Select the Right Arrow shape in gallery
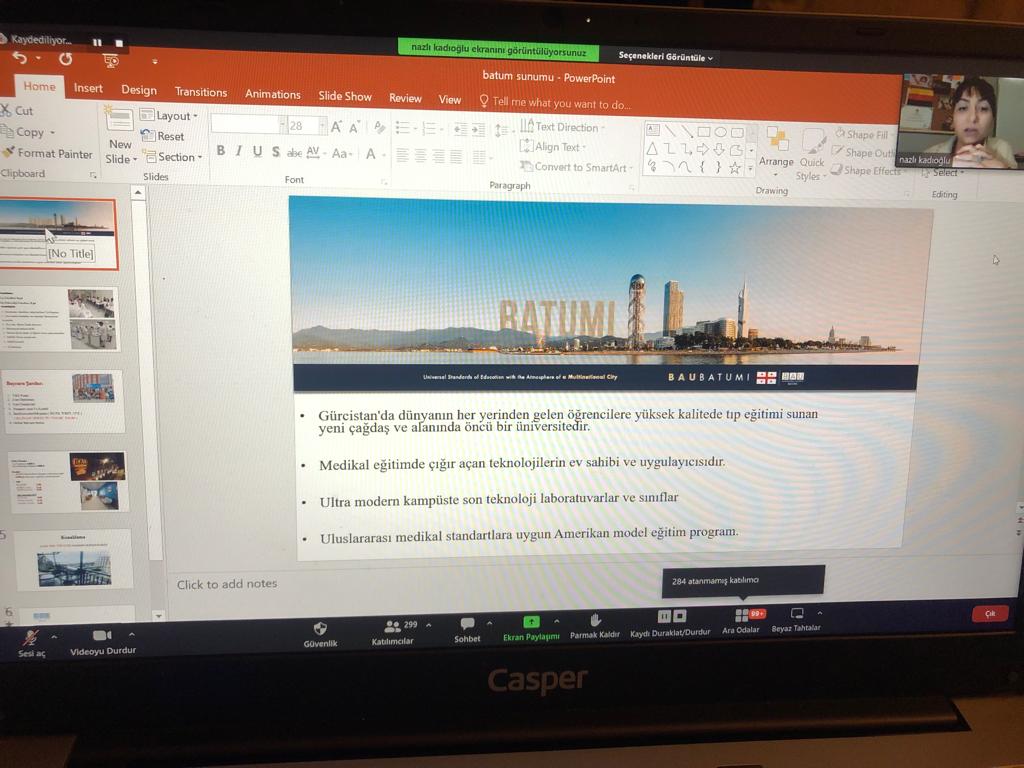This screenshot has height=768, width=1024. 703,150
